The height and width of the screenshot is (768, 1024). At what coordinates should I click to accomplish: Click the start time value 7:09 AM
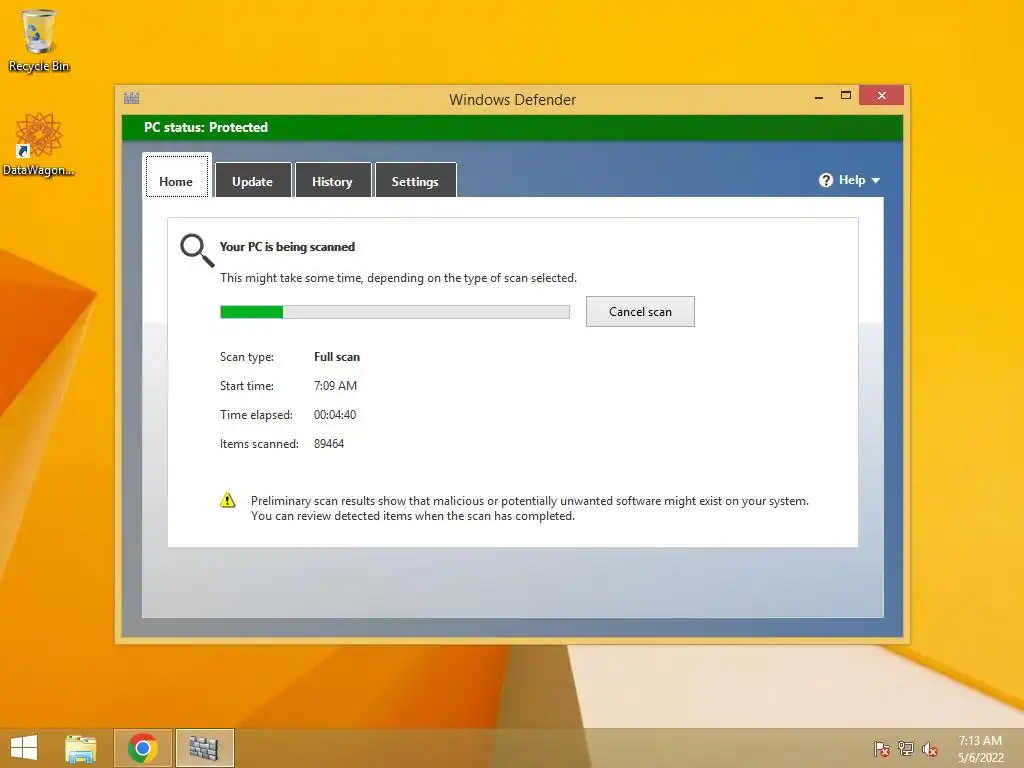[x=335, y=385]
